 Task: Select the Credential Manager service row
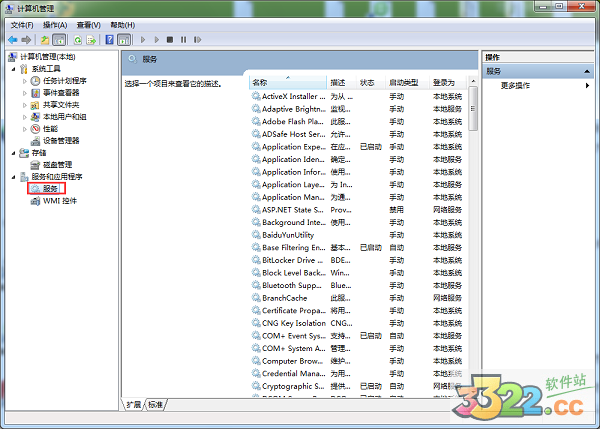click(x=358, y=374)
